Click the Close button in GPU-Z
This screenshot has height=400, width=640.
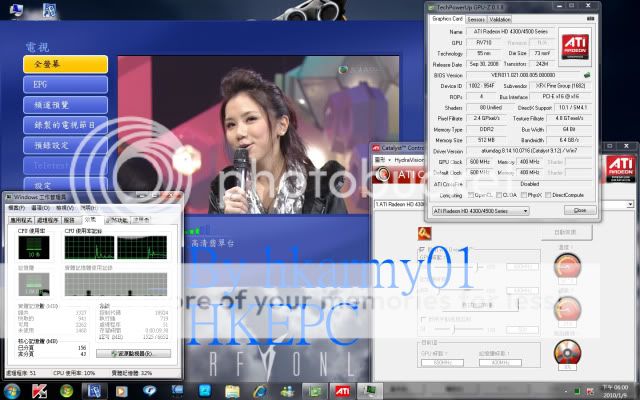pyautogui.click(x=580, y=210)
